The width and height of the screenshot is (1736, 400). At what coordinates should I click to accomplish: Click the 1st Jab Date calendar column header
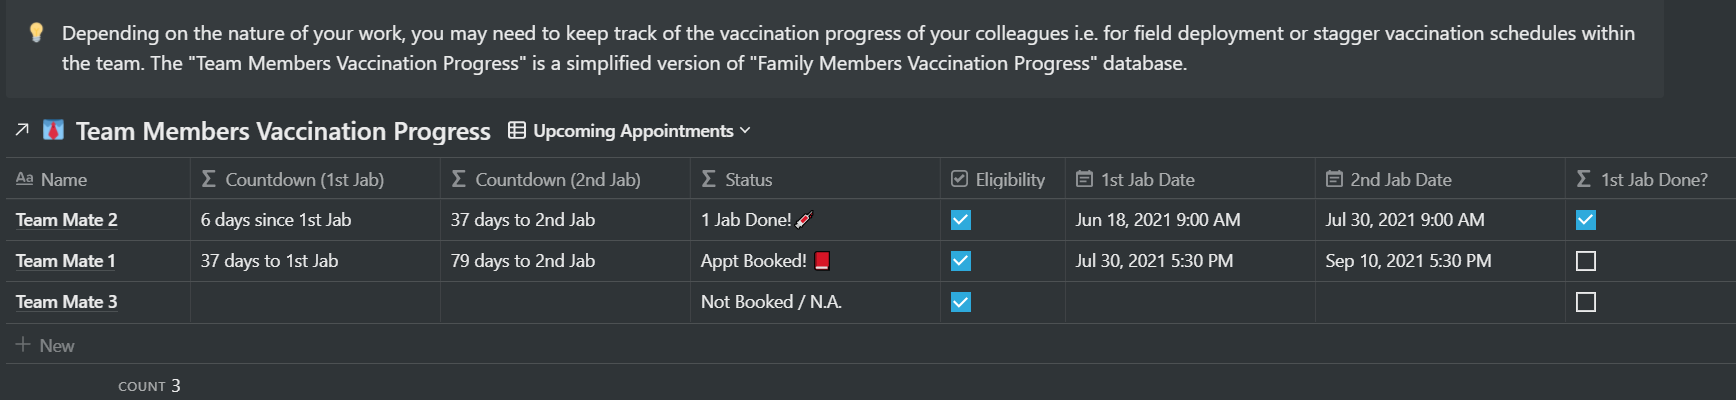point(1190,179)
